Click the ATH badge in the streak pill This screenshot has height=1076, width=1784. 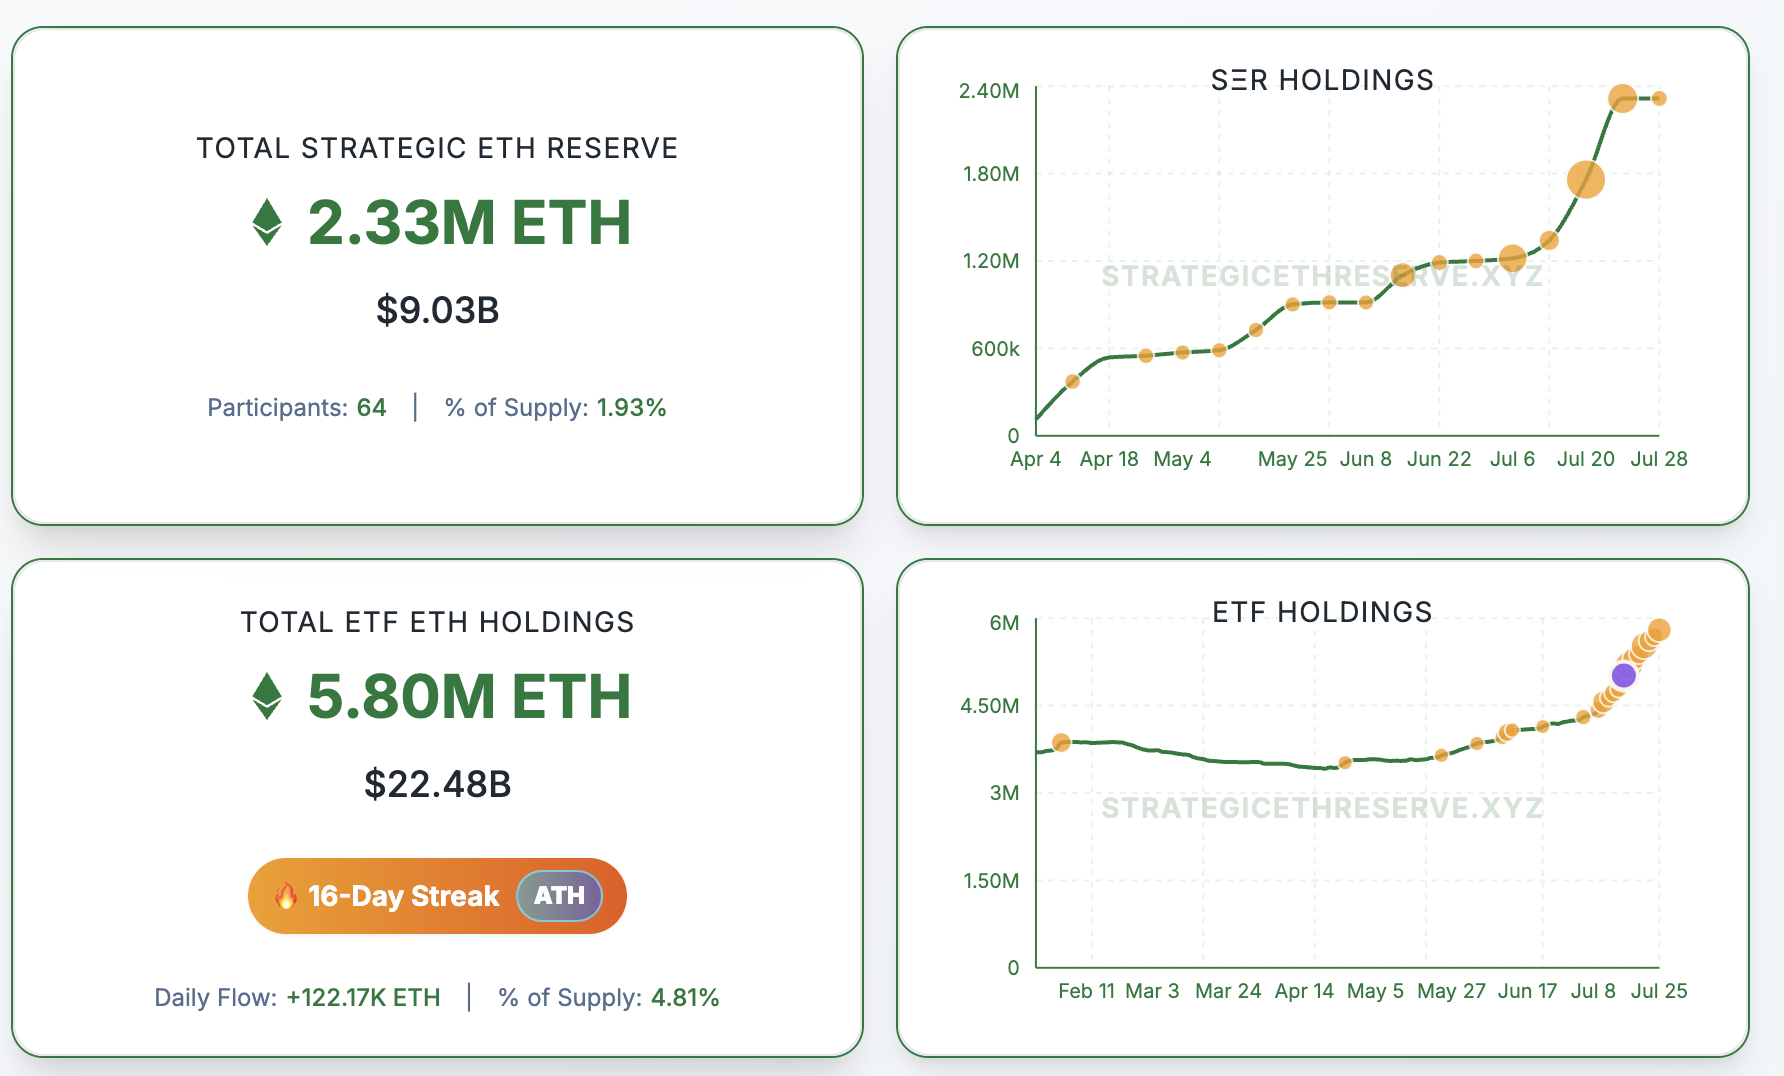pos(559,896)
